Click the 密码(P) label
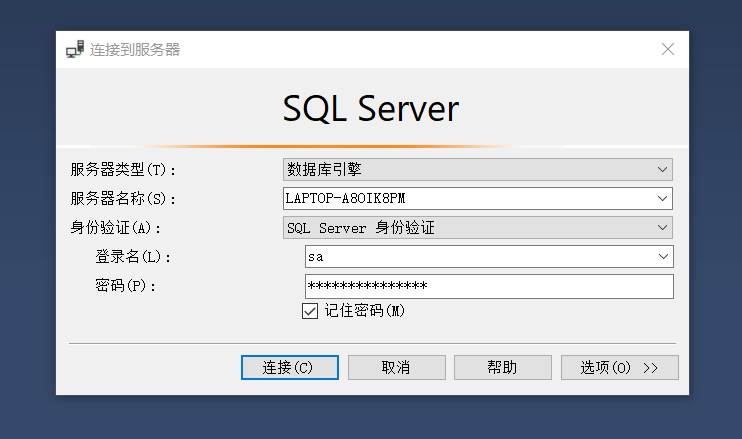The height and width of the screenshot is (439, 742). pyautogui.click(x=125, y=286)
